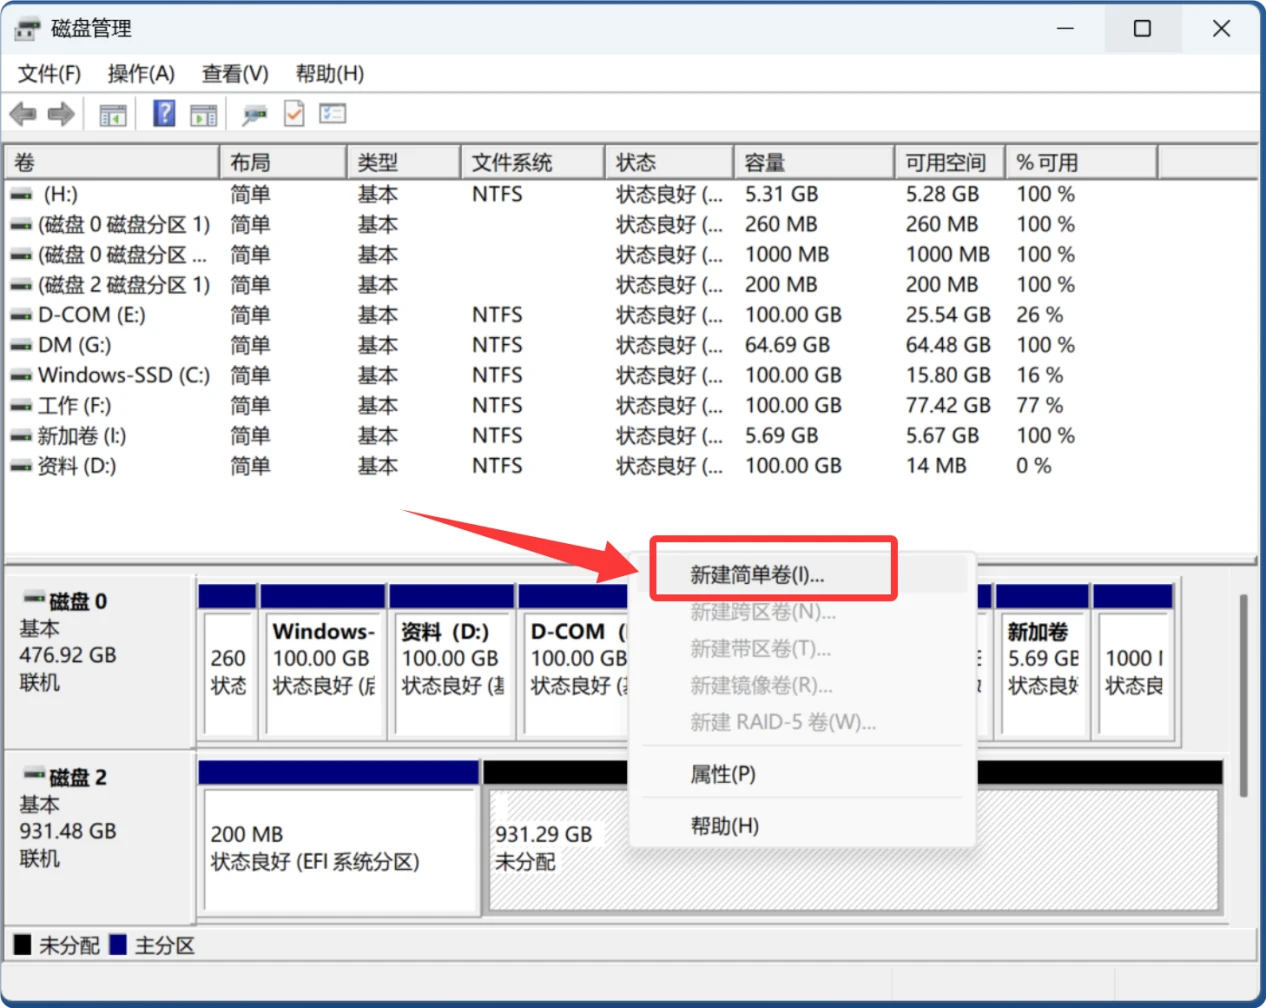Open the 文件(F) menu
Image resolution: width=1266 pixels, height=1008 pixels.
(49, 74)
